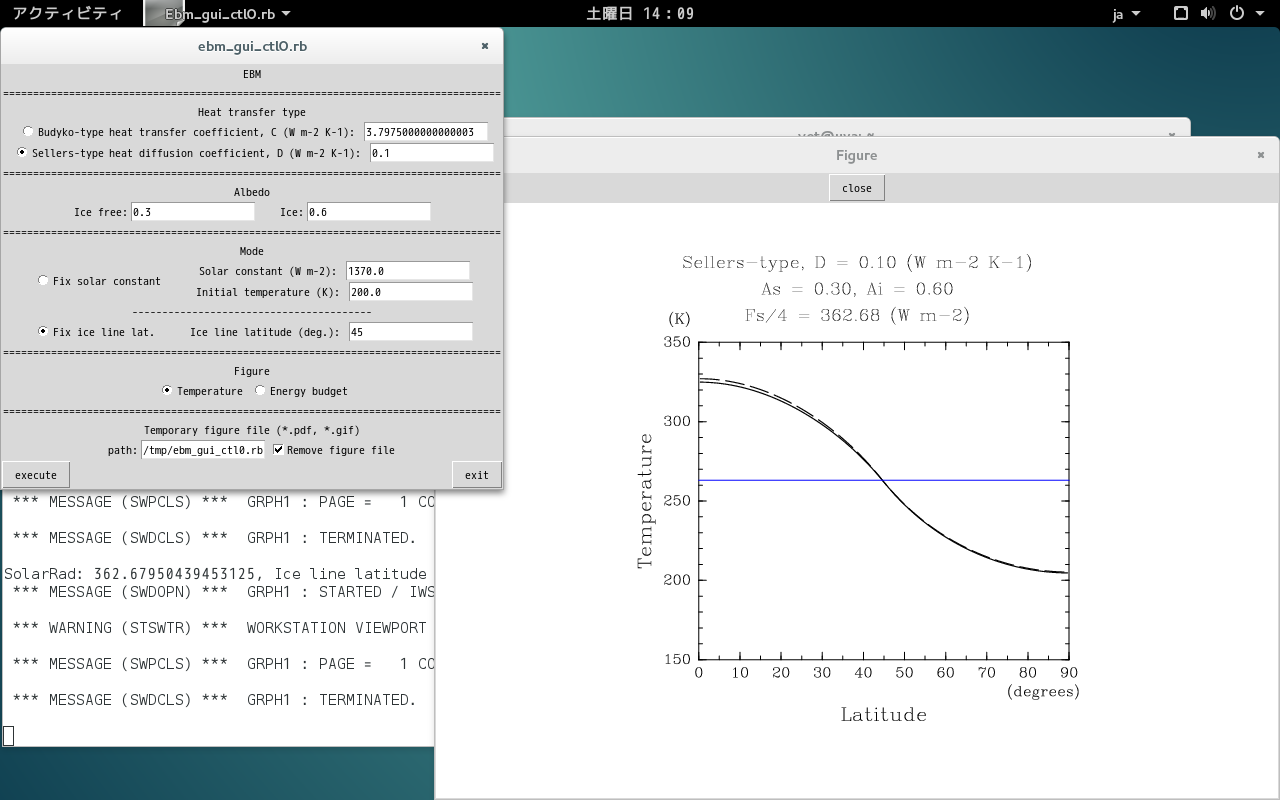Open the ja input source dropdown
Viewport: 1280px width, 800px height.
coord(1126,14)
